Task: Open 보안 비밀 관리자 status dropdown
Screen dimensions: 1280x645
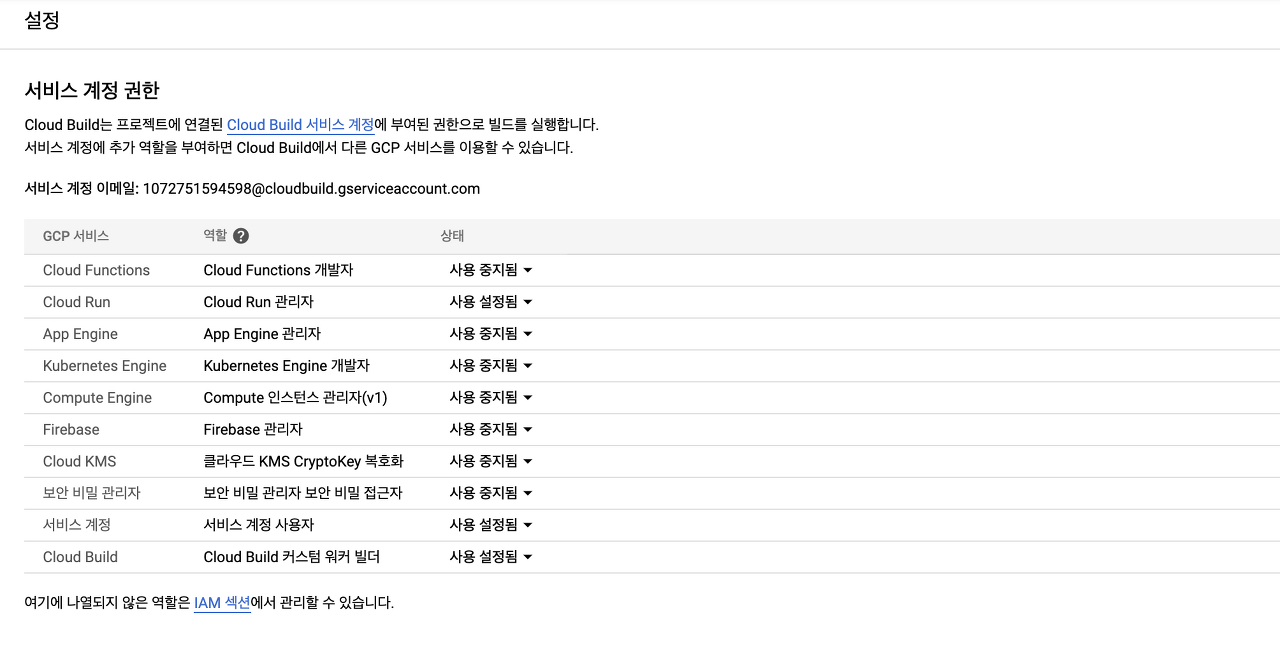Action: point(490,493)
